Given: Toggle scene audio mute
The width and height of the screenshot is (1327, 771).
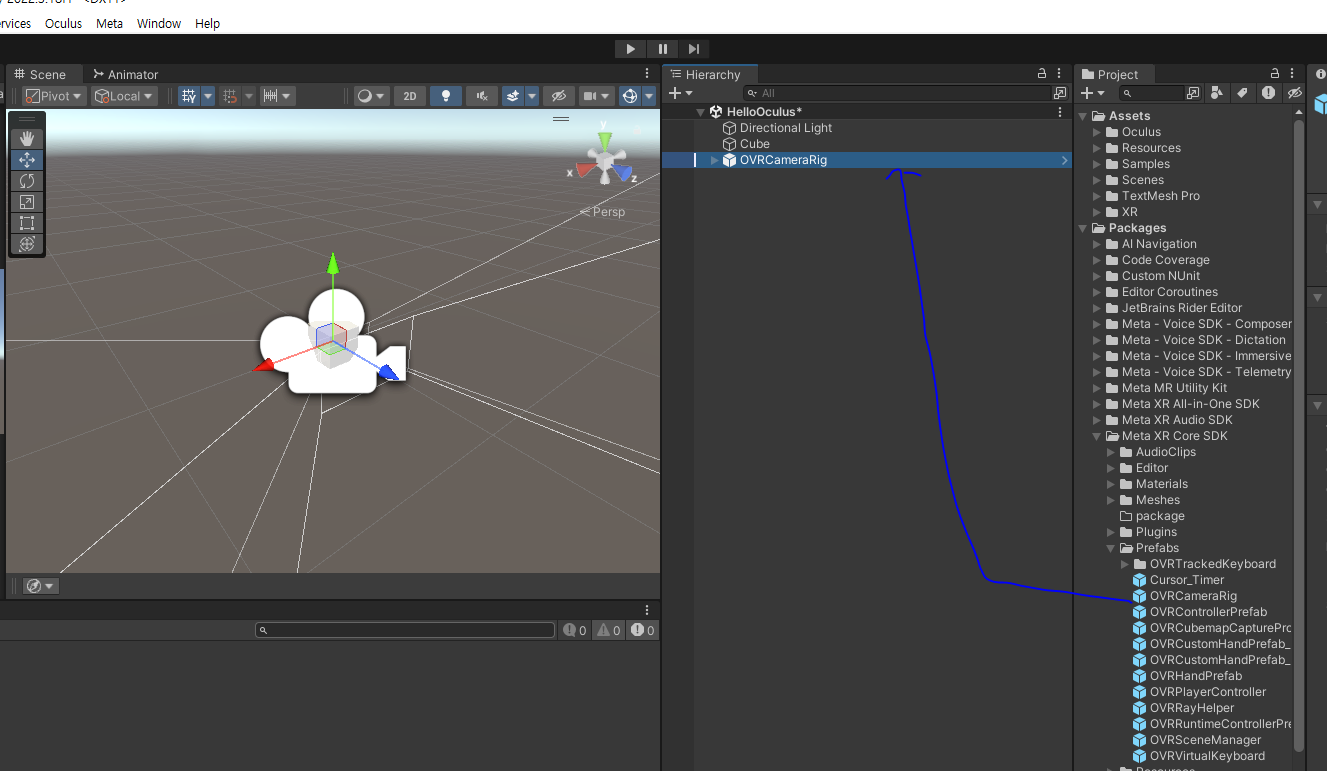Looking at the screenshot, I should pos(481,96).
